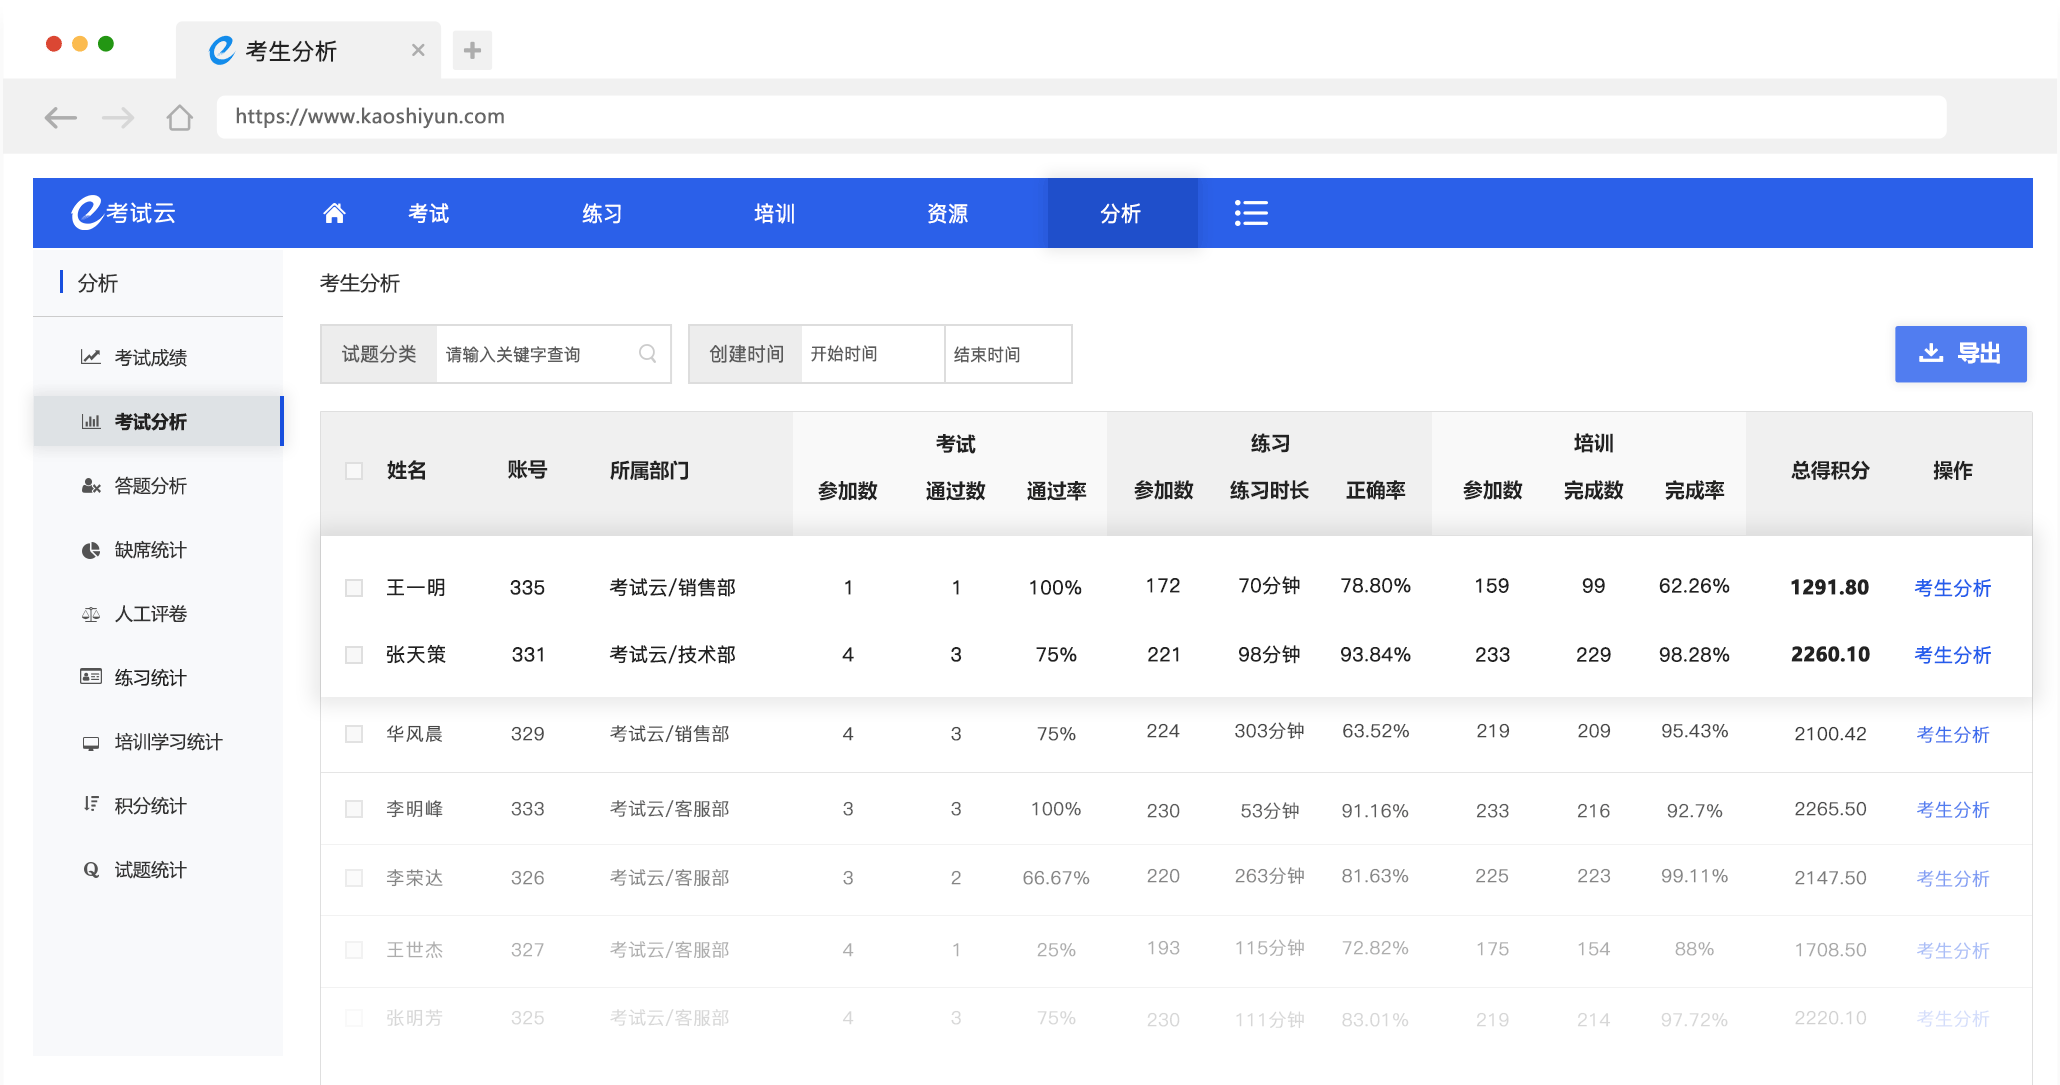The height and width of the screenshot is (1085, 2060).
Task: Open 考生分析 link for 华风晨
Action: click(1952, 734)
